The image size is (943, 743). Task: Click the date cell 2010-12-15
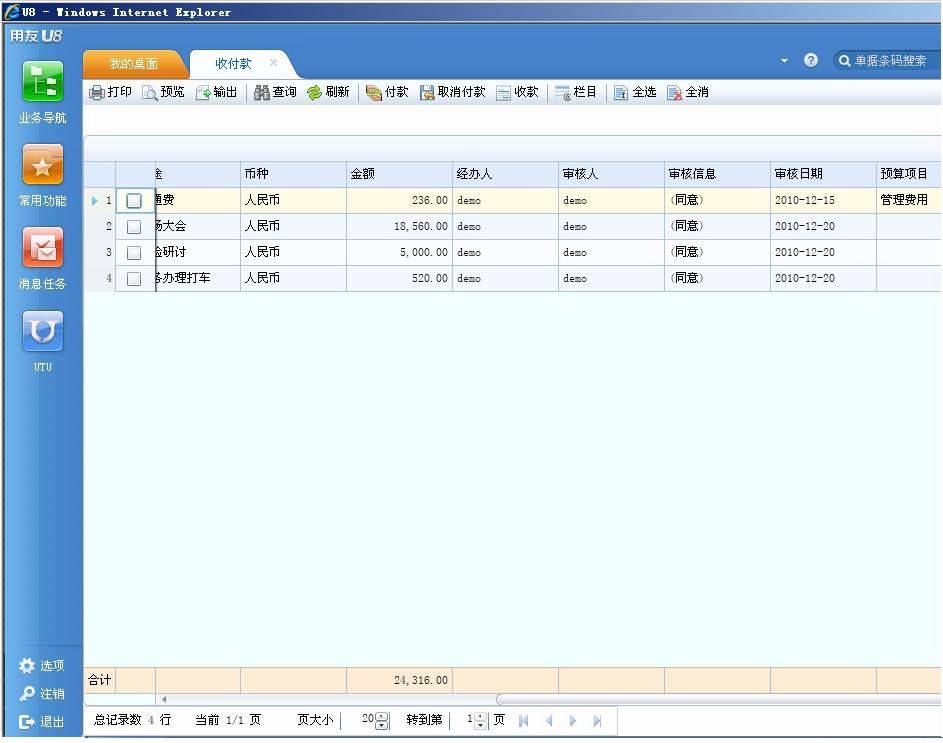(823, 200)
